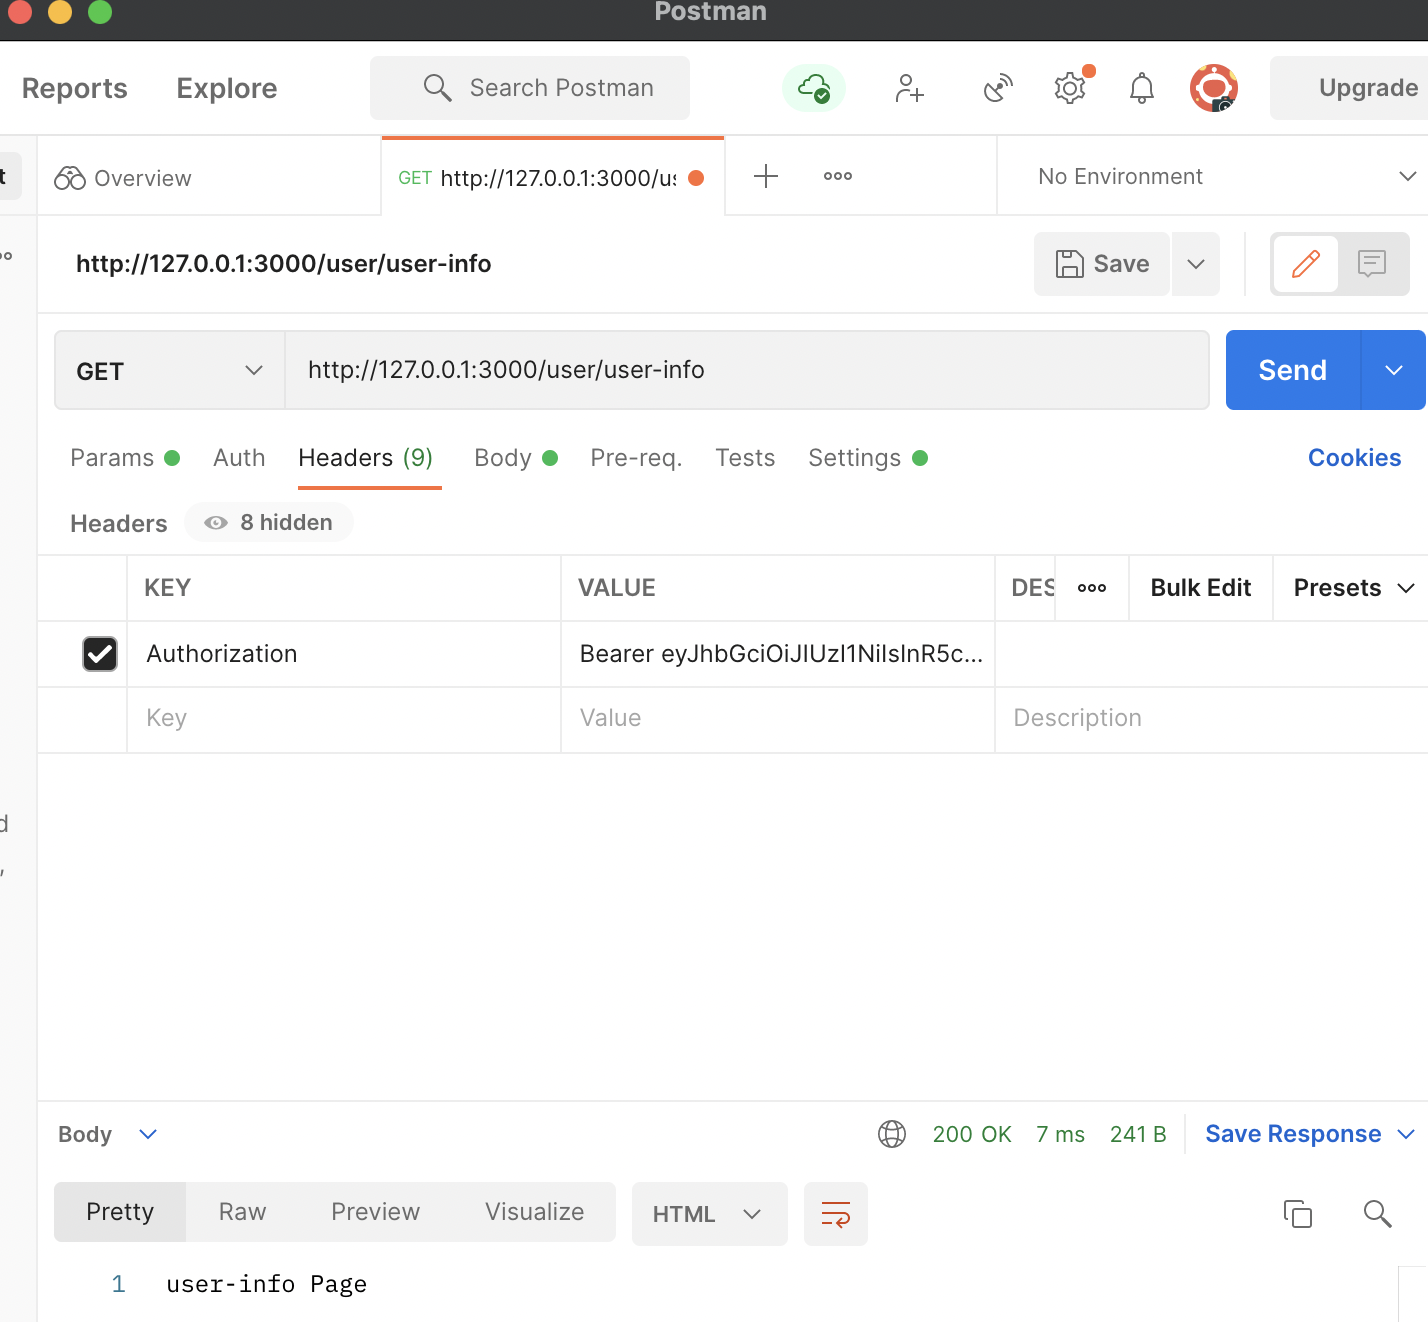Open the Settings tab

coord(868,458)
